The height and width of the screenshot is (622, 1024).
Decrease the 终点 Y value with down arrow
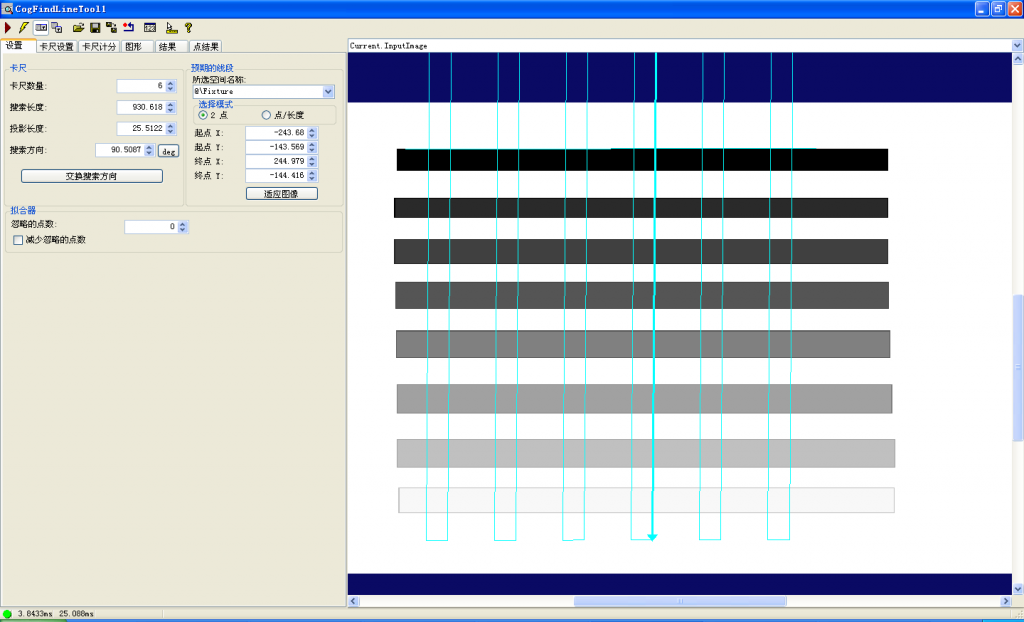pyautogui.click(x=312, y=178)
